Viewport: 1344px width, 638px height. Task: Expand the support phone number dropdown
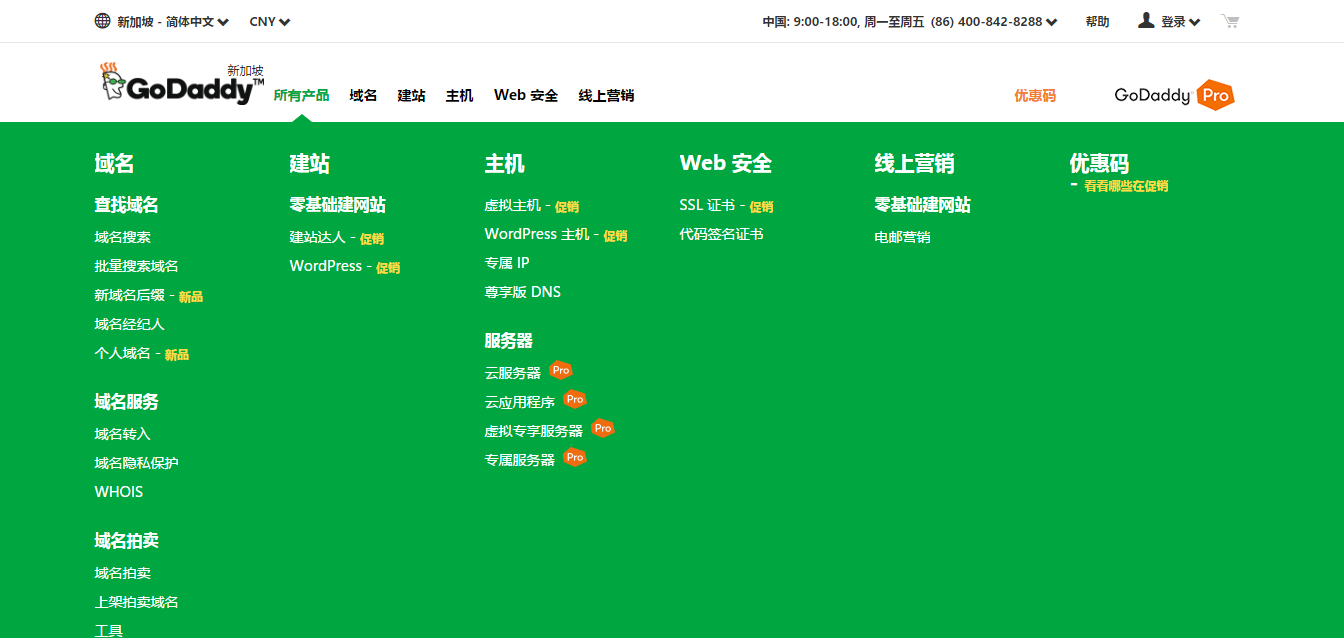[x=994, y=22]
